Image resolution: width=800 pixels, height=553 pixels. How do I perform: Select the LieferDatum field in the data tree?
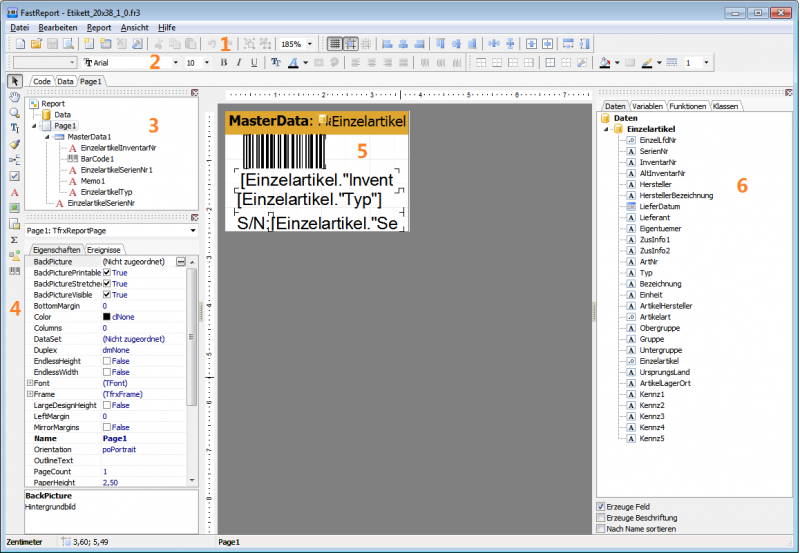pos(660,207)
